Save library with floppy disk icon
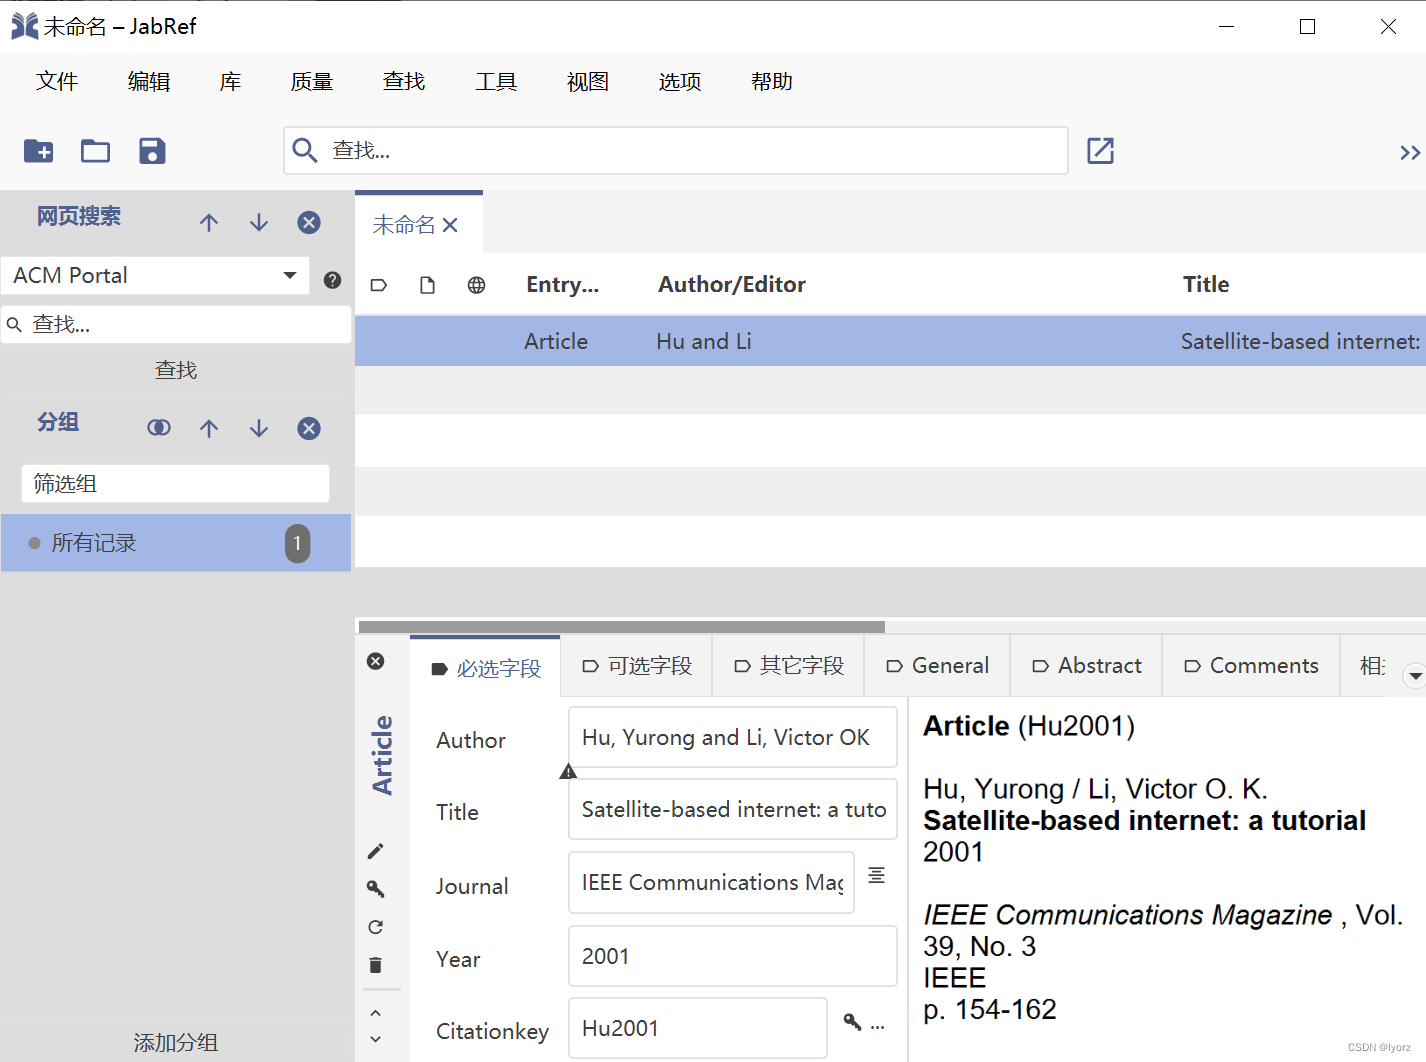 click(x=152, y=151)
